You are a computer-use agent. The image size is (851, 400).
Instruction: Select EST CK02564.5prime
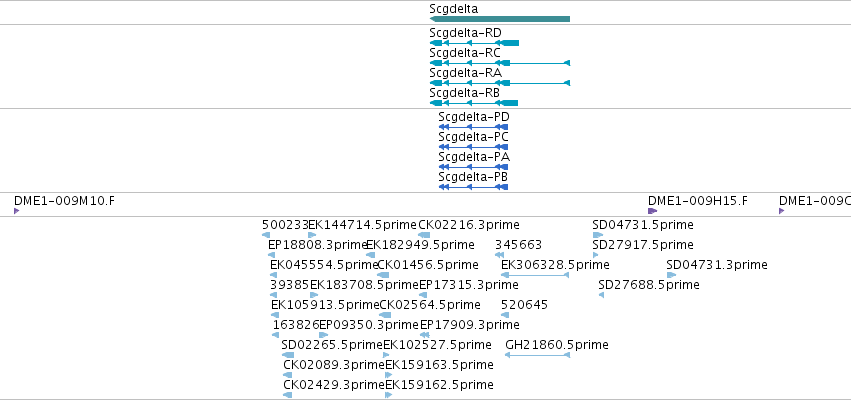385,315
